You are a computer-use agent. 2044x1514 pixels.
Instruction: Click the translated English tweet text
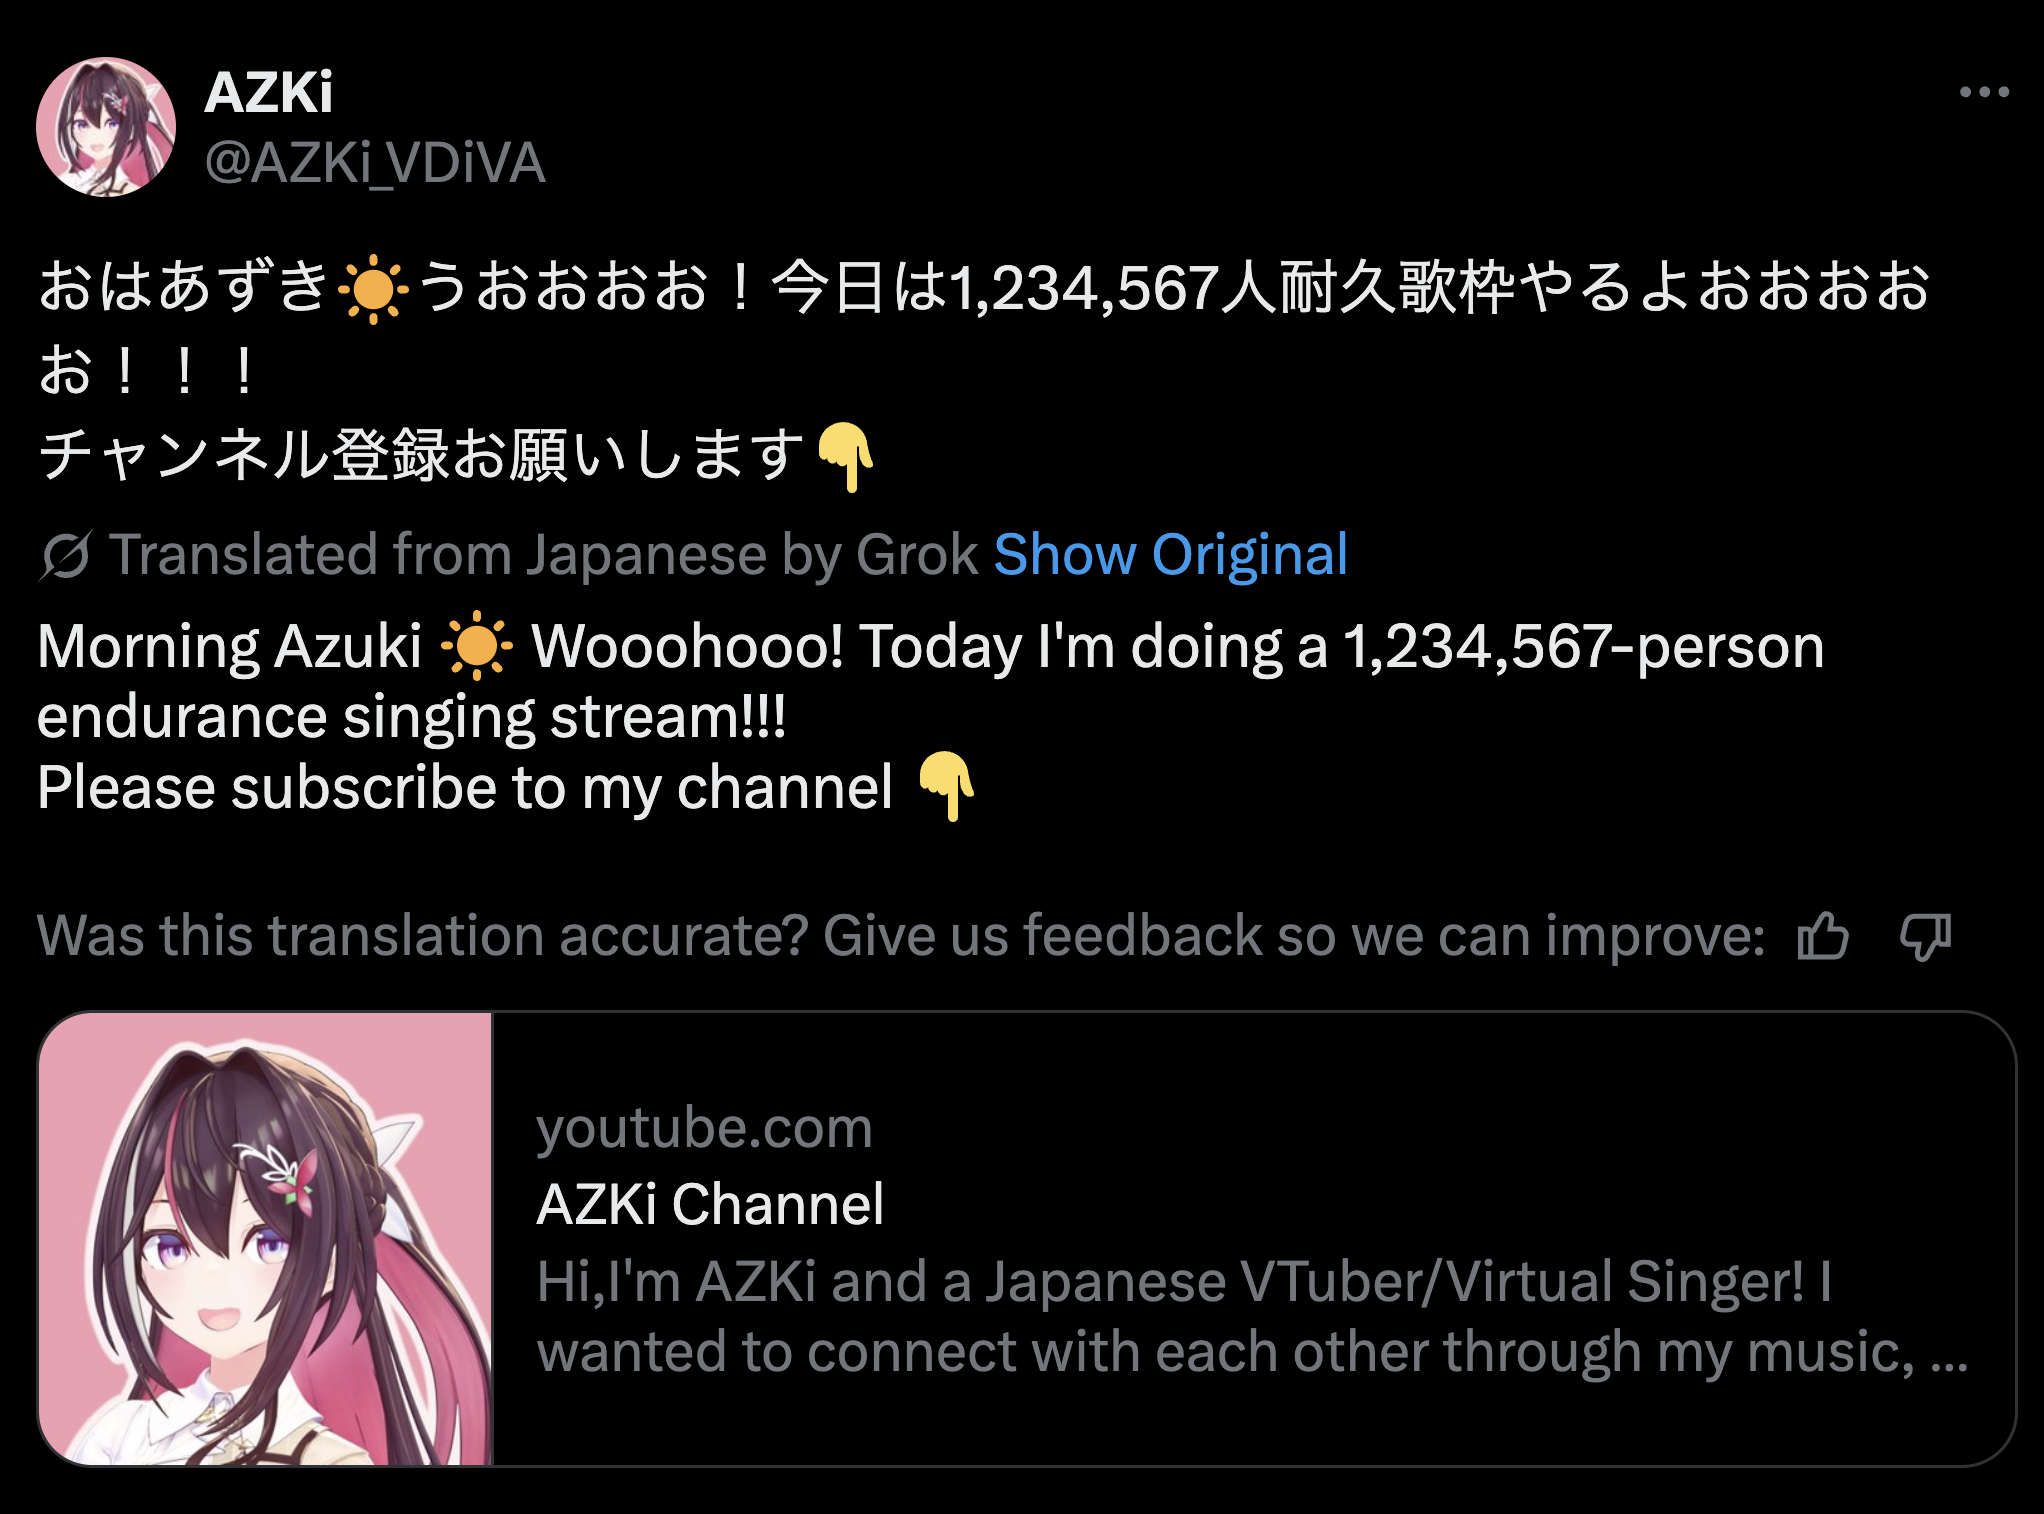tap(931, 716)
